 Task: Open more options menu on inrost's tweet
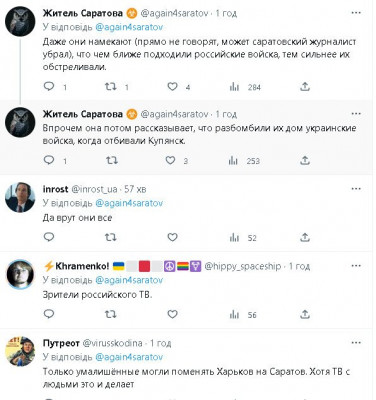(356, 189)
